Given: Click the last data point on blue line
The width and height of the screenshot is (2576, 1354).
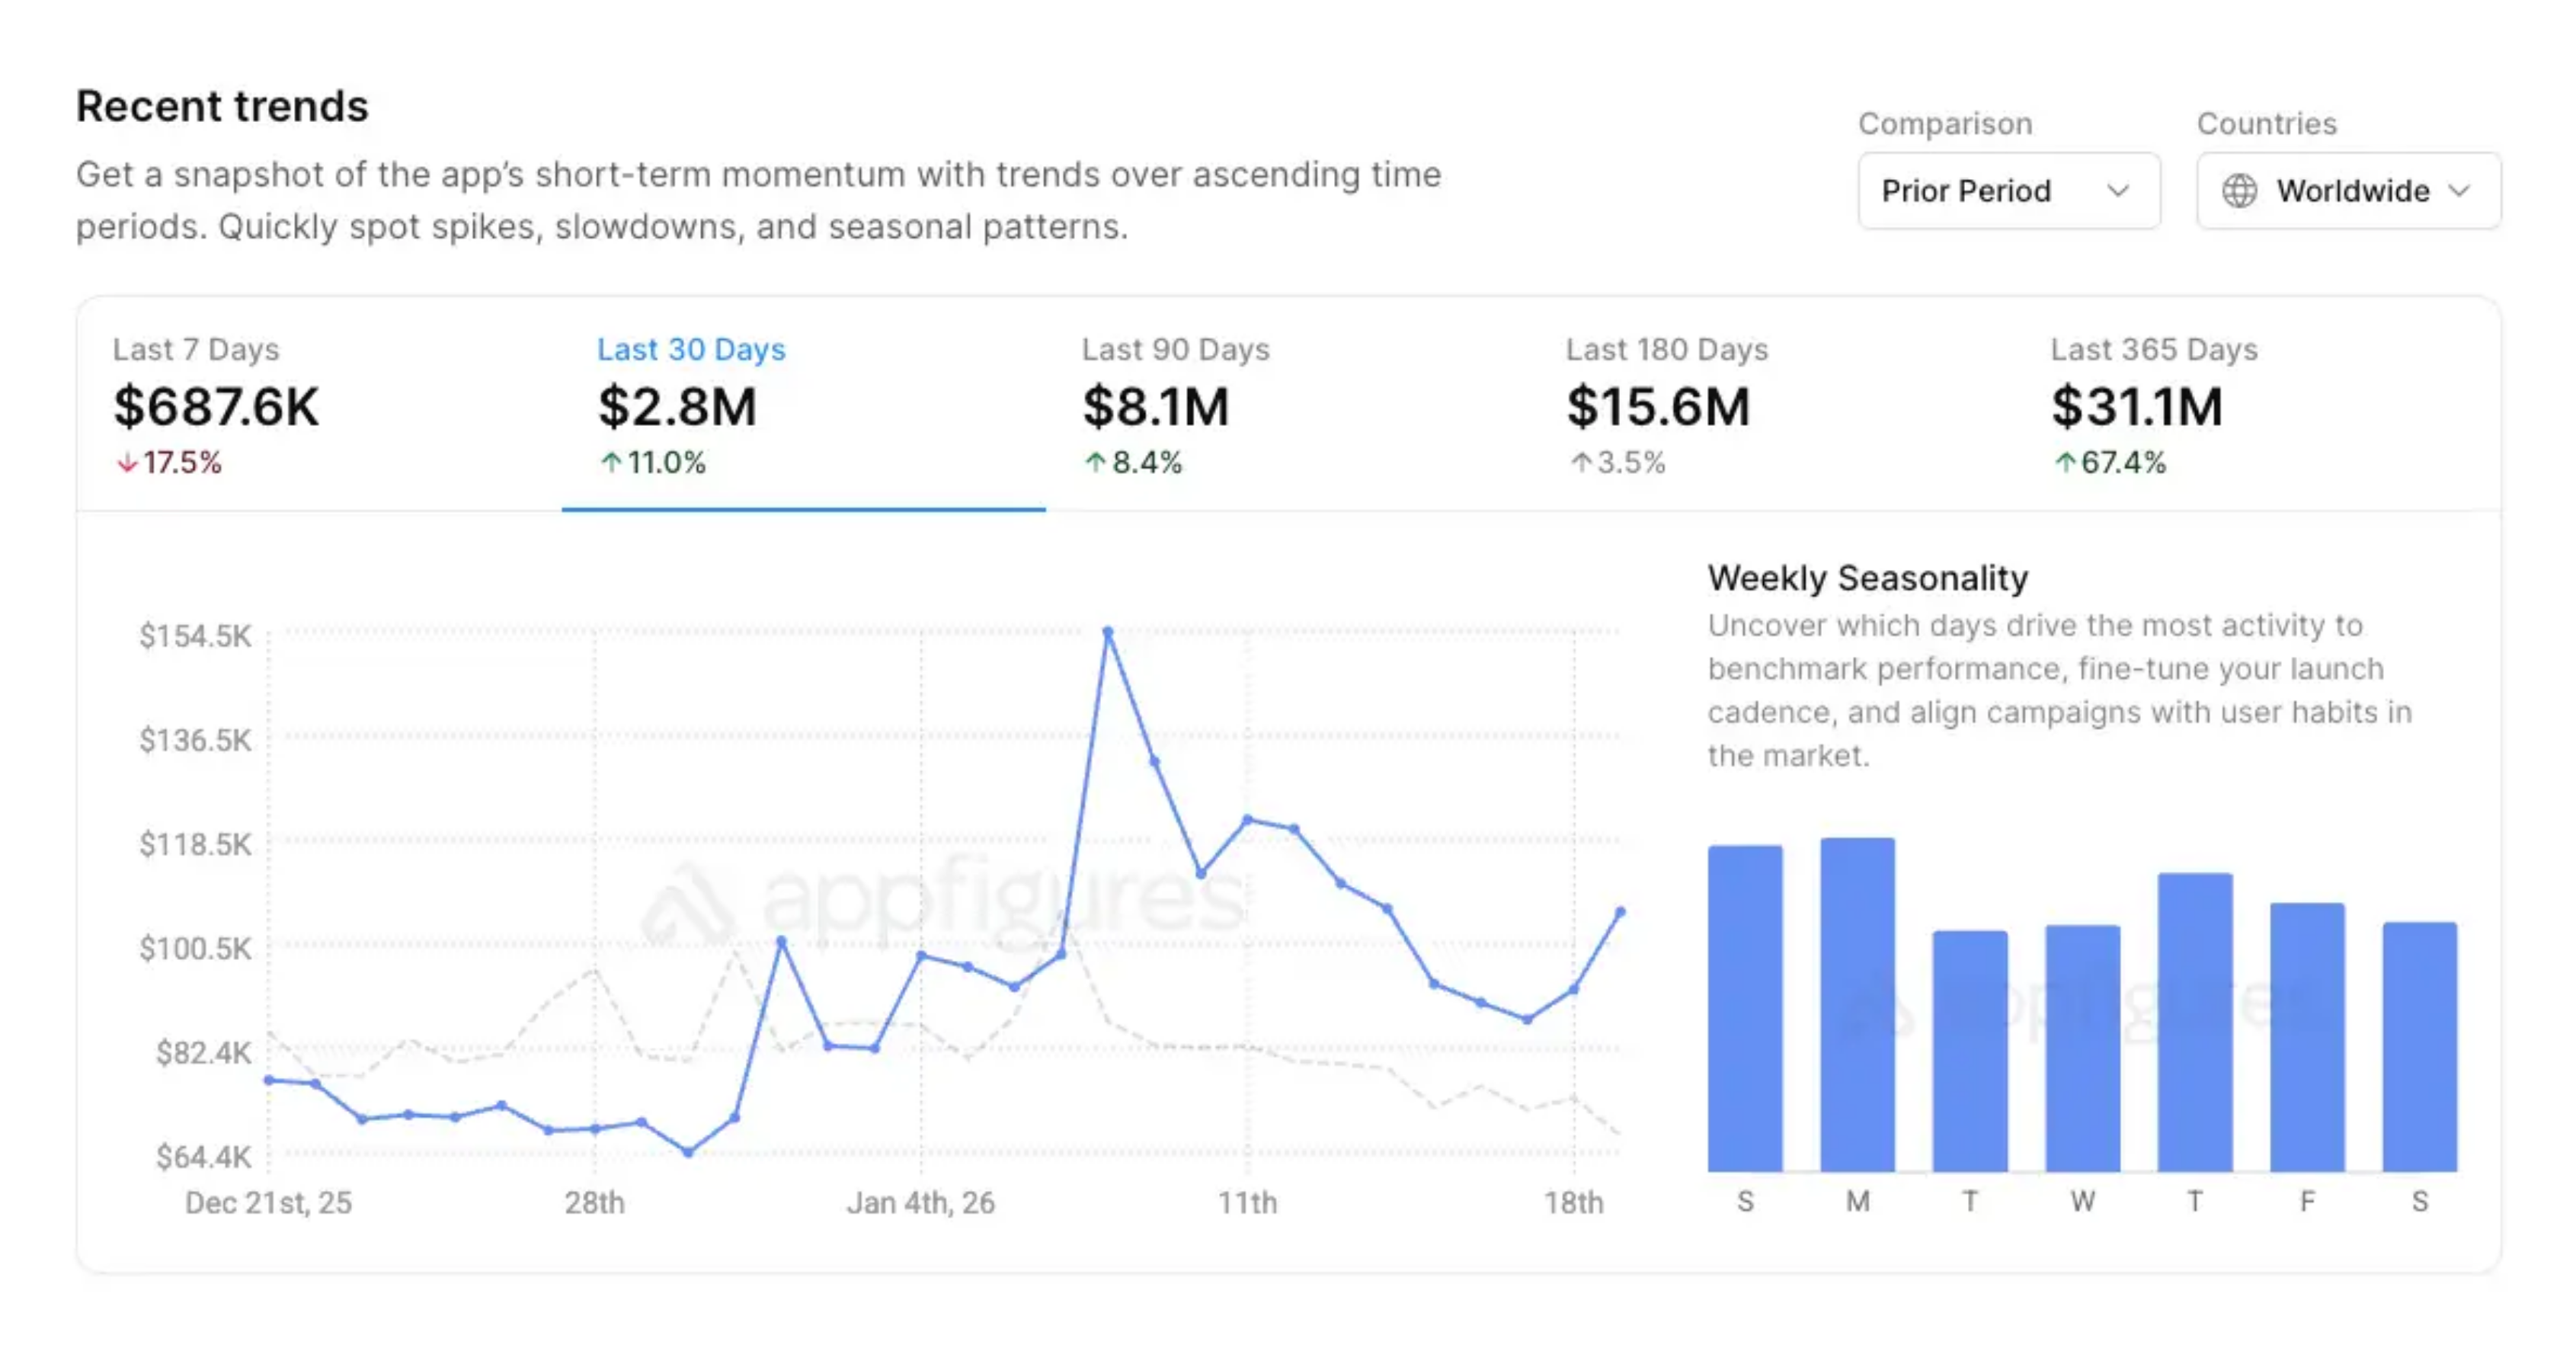Looking at the screenshot, I should [x=1620, y=912].
